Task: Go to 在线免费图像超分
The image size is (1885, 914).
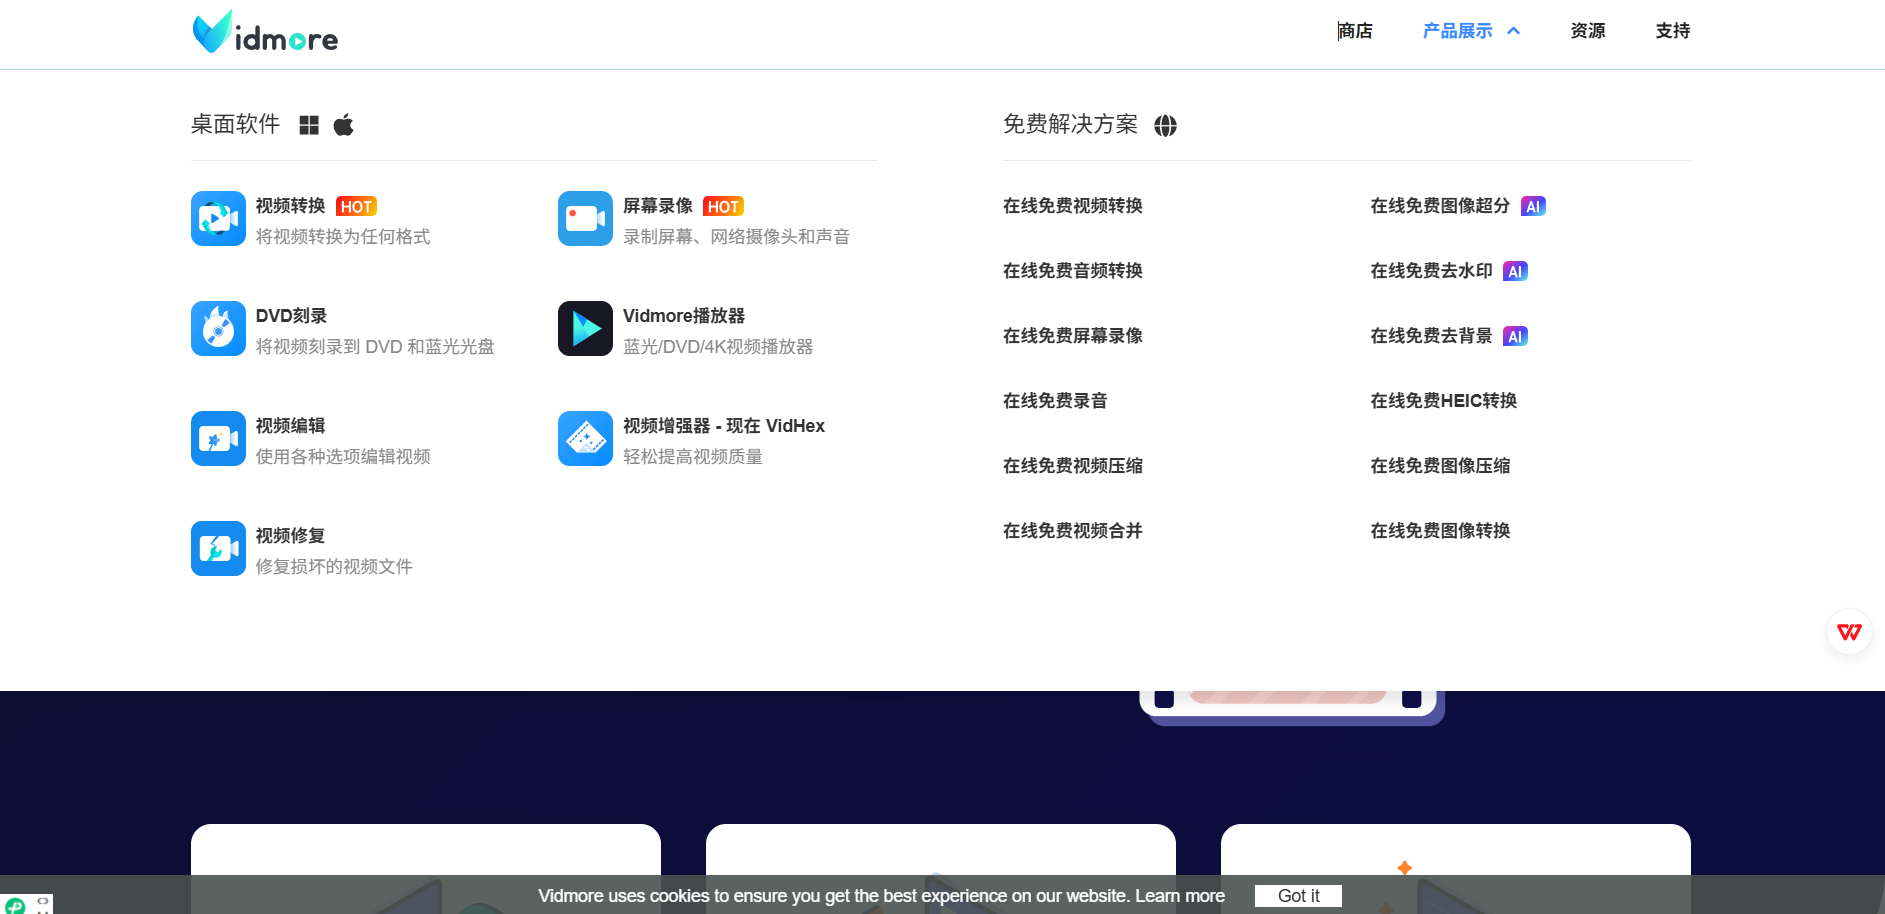Action: 1440,206
